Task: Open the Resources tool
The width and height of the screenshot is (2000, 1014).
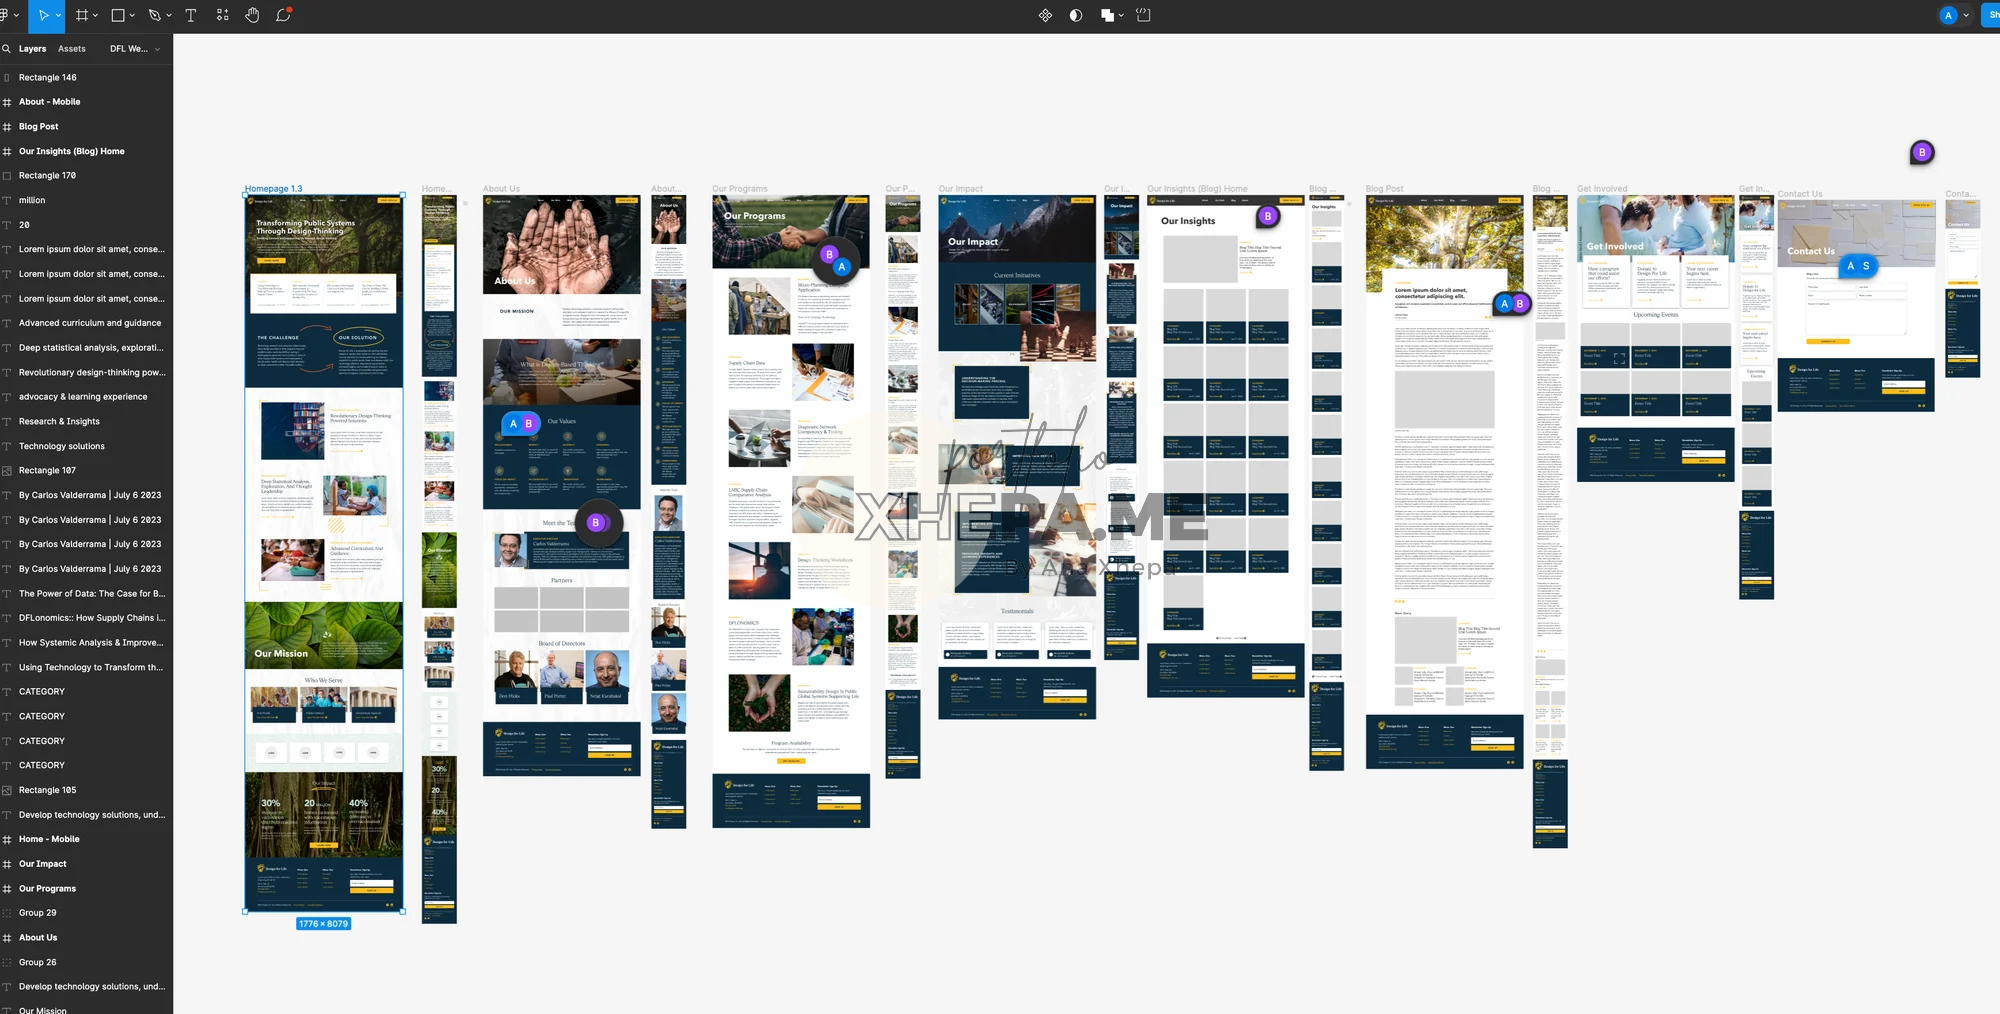Action: coord(222,16)
